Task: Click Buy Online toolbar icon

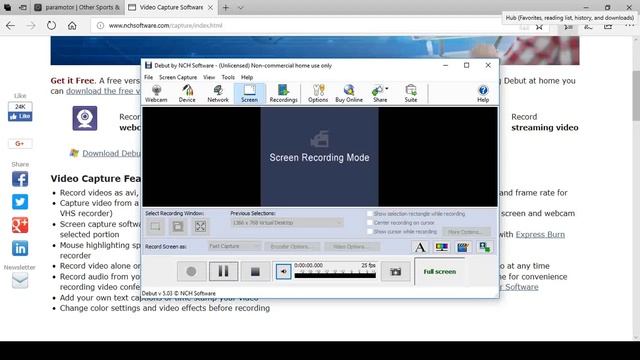Action: [x=349, y=93]
